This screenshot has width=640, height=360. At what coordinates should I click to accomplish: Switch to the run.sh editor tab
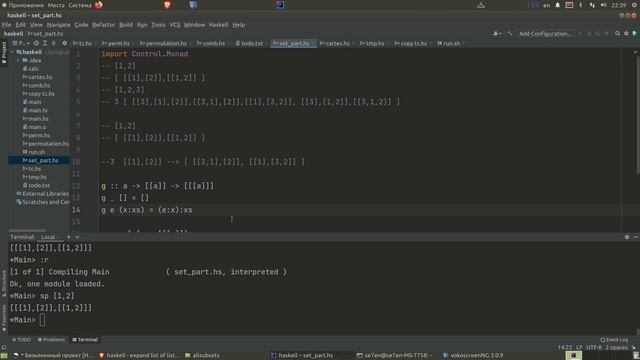[x=449, y=43]
